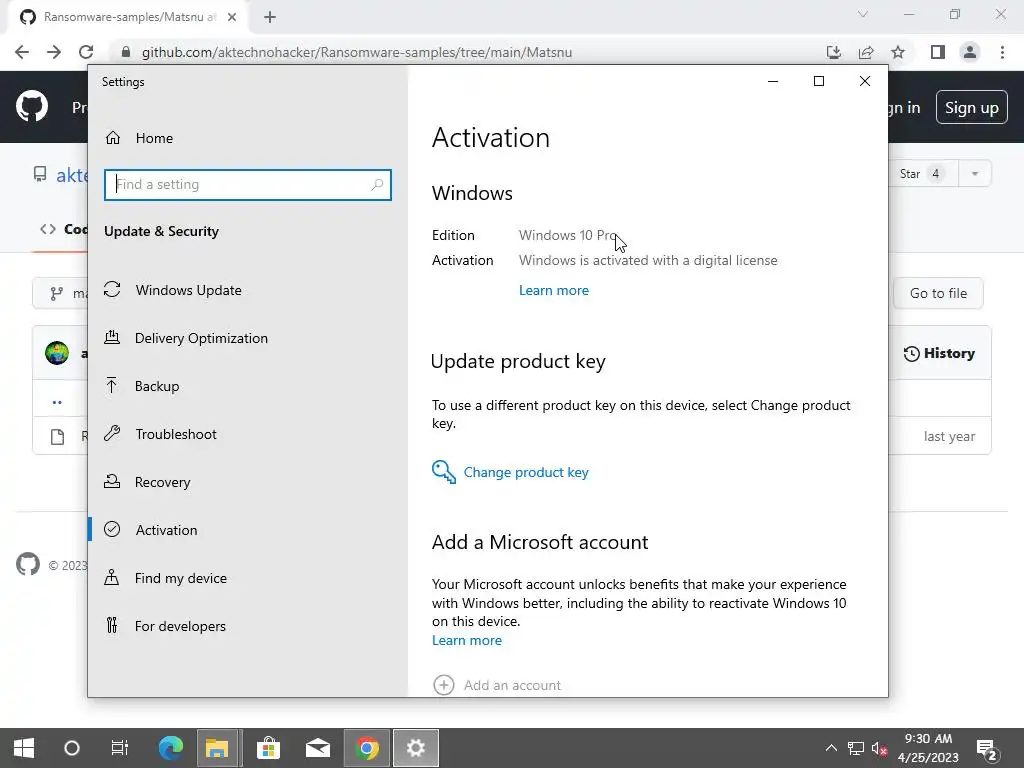1024x768 pixels.
Task: Click the Windows Update sync arrows icon
Action: click(112, 289)
